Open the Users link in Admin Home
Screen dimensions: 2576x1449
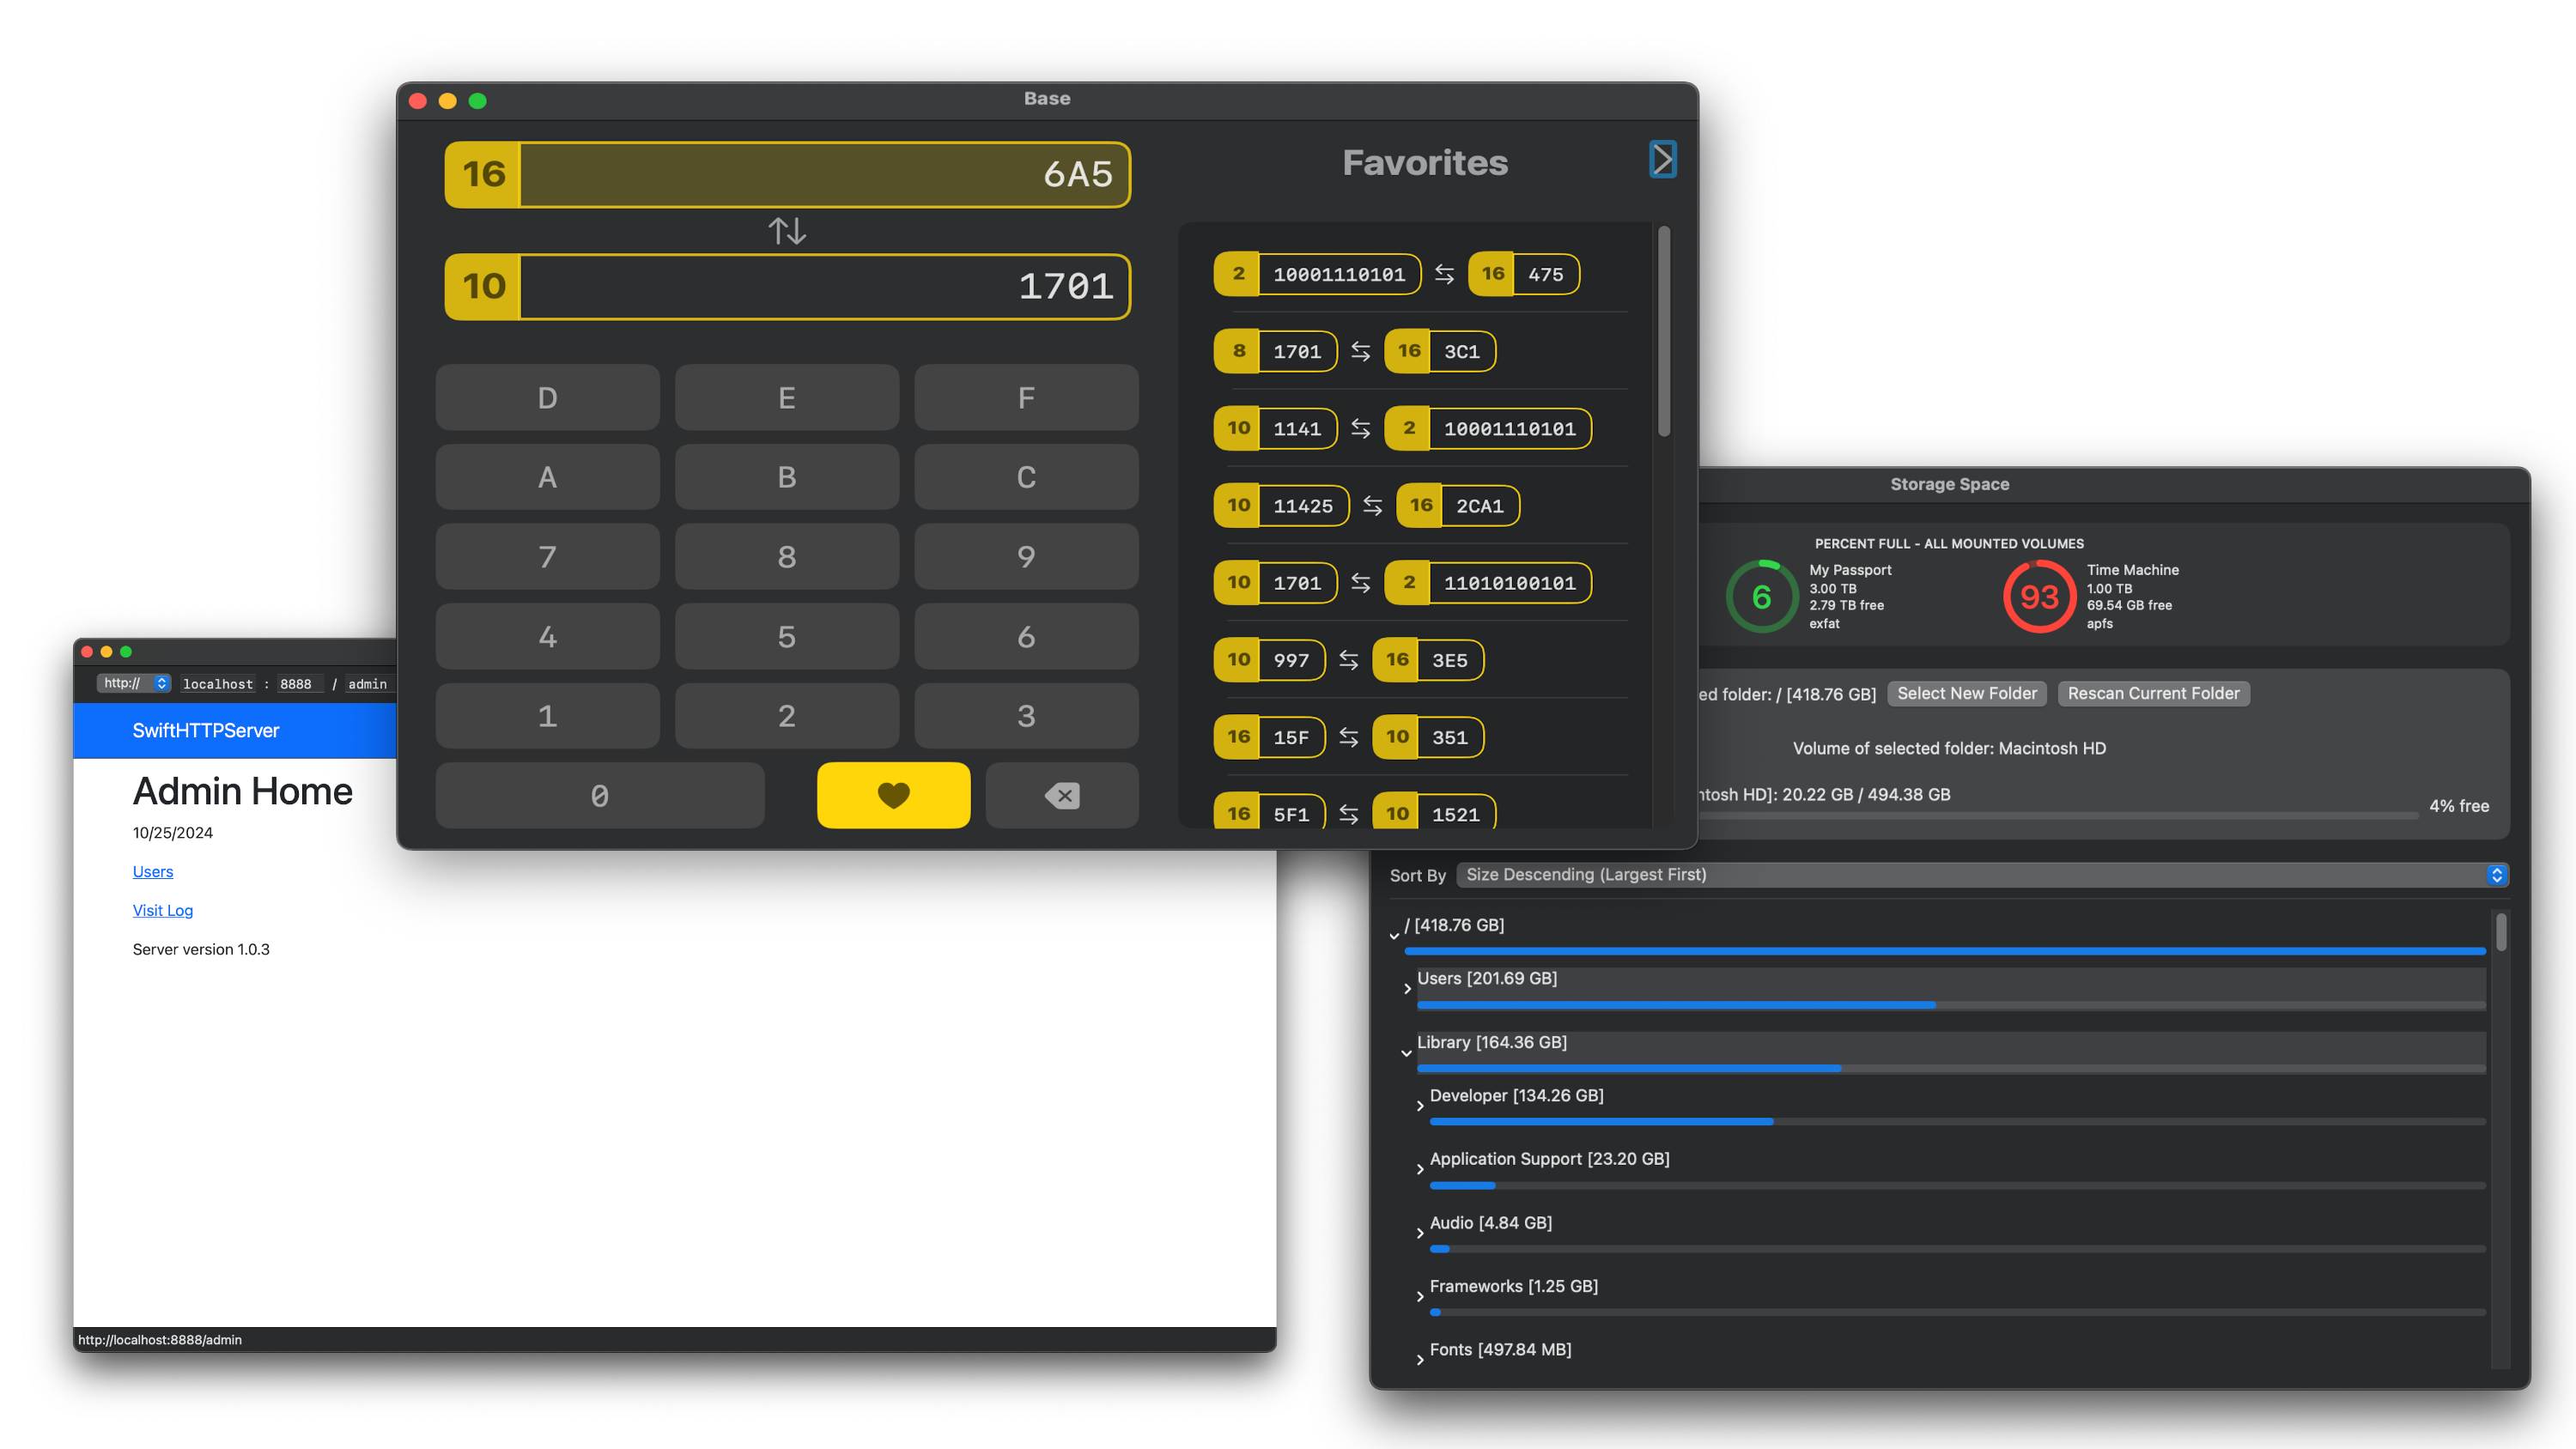click(153, 871)
